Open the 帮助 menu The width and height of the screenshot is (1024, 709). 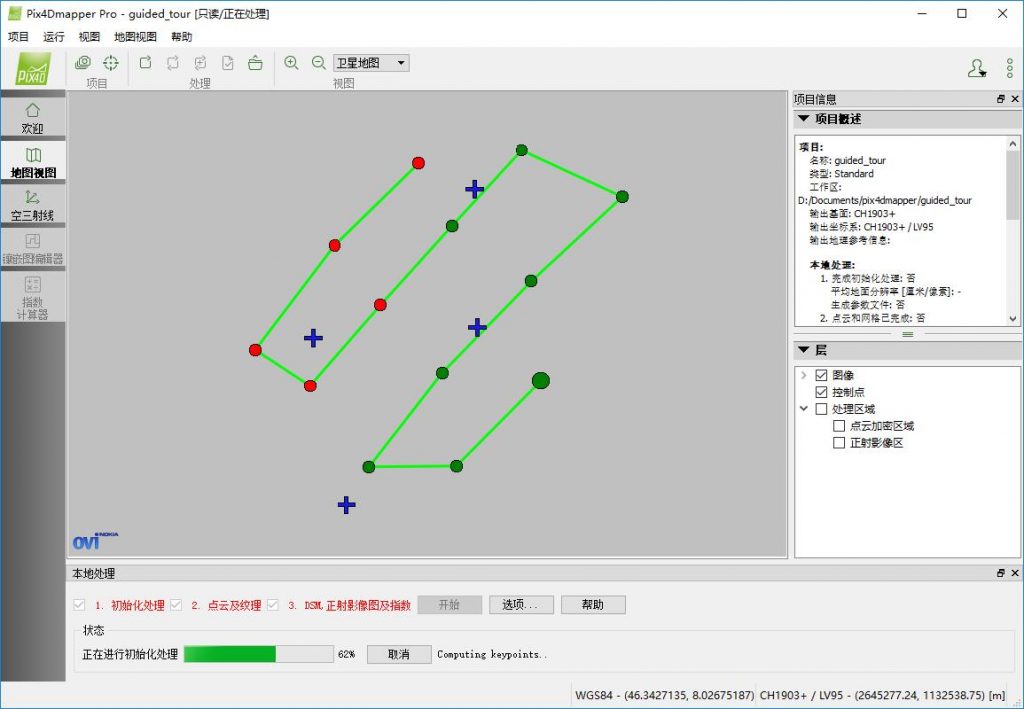click(182, 37)
